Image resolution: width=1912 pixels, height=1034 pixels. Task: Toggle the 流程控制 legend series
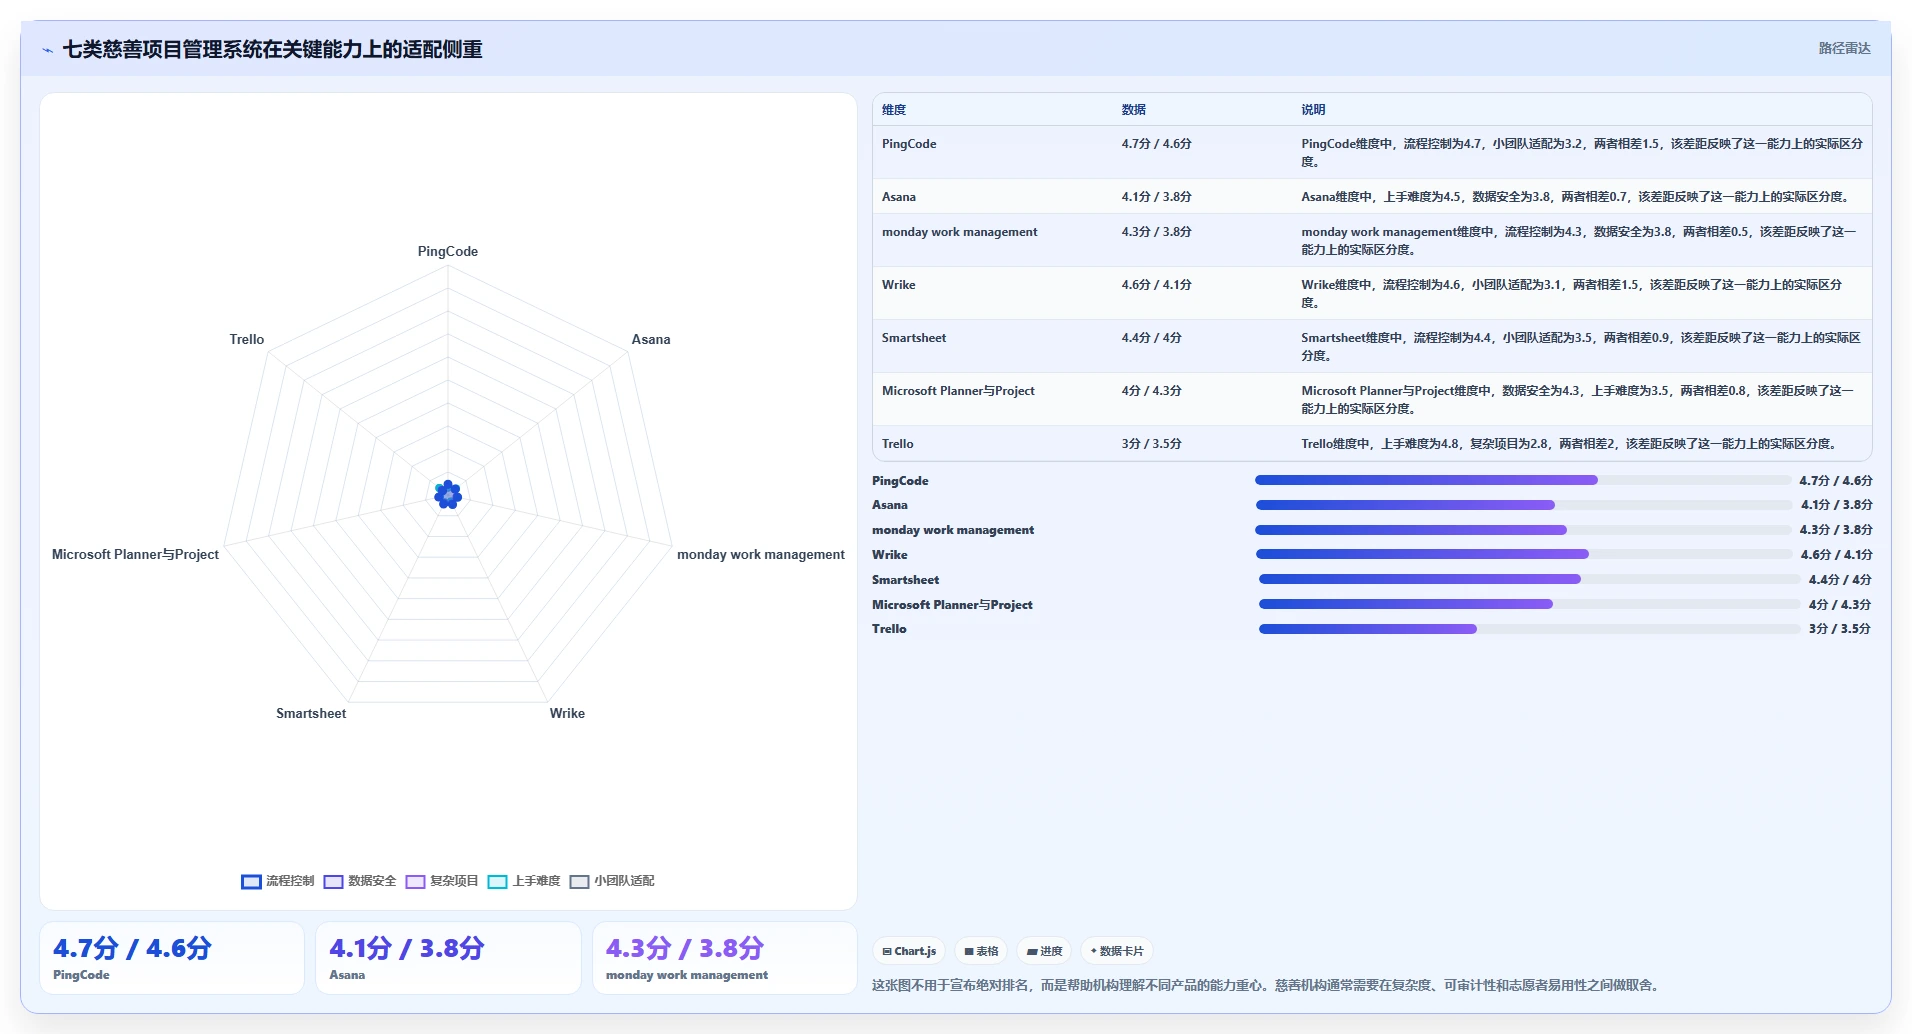click(278, 881)
